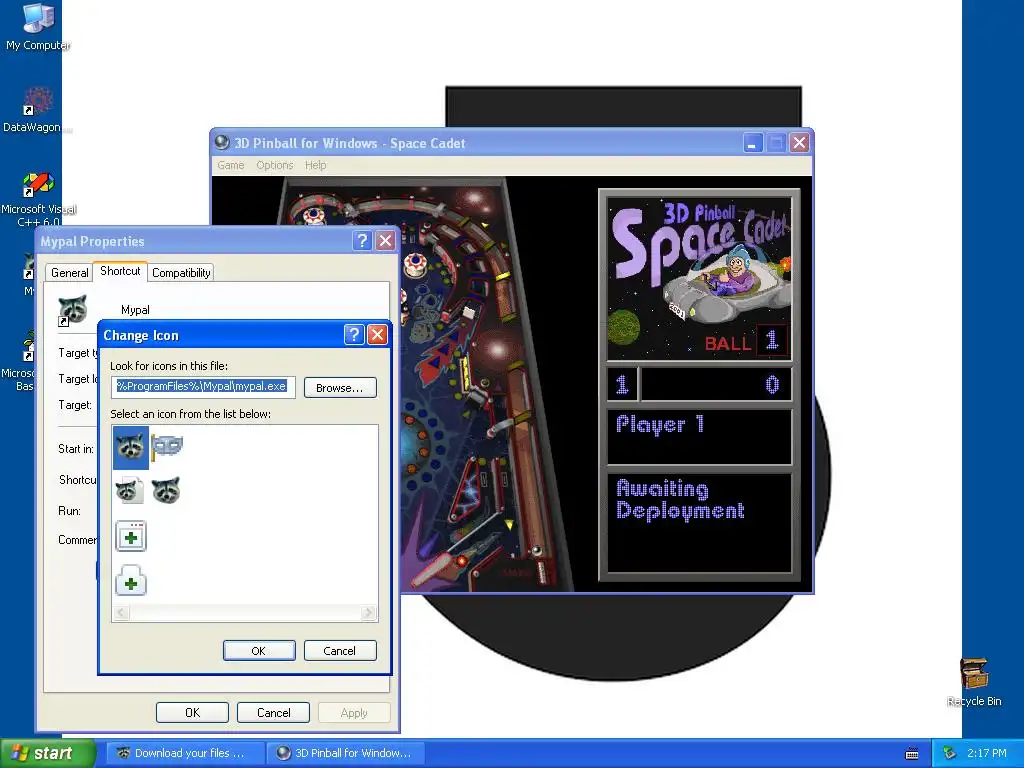1024x768 pixels.
Task: Click the icon list left scroll arrow
Action: pos(121,613)
